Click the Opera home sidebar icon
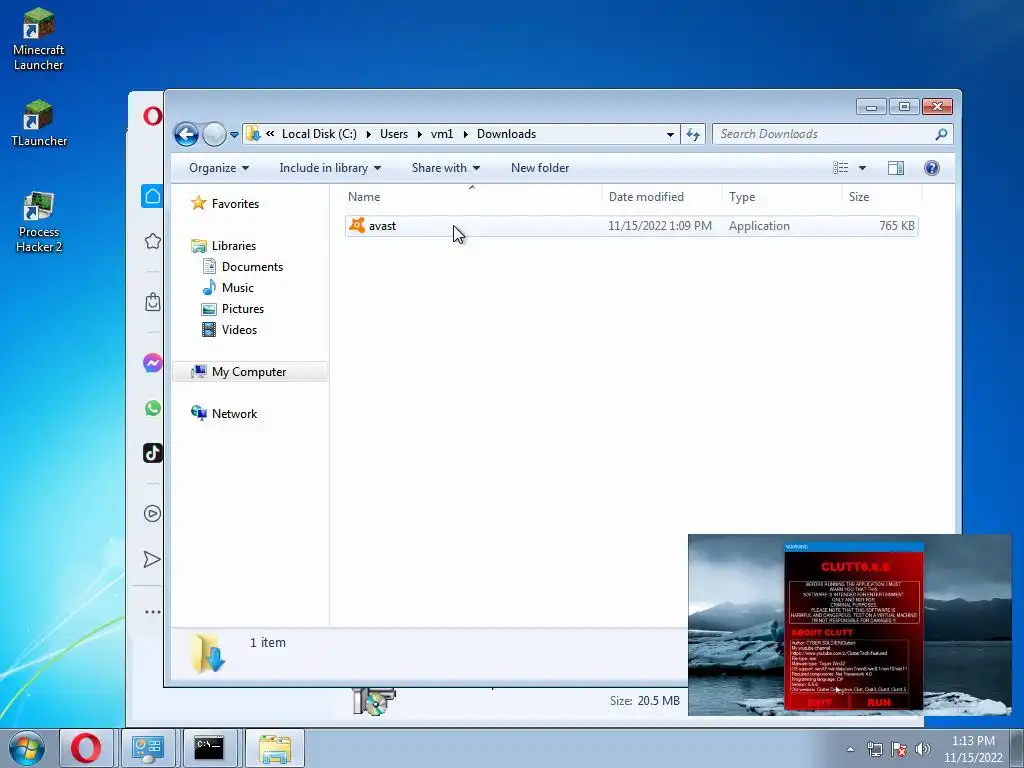Viewport: 1024px width, 768px height. pos(152,196)
